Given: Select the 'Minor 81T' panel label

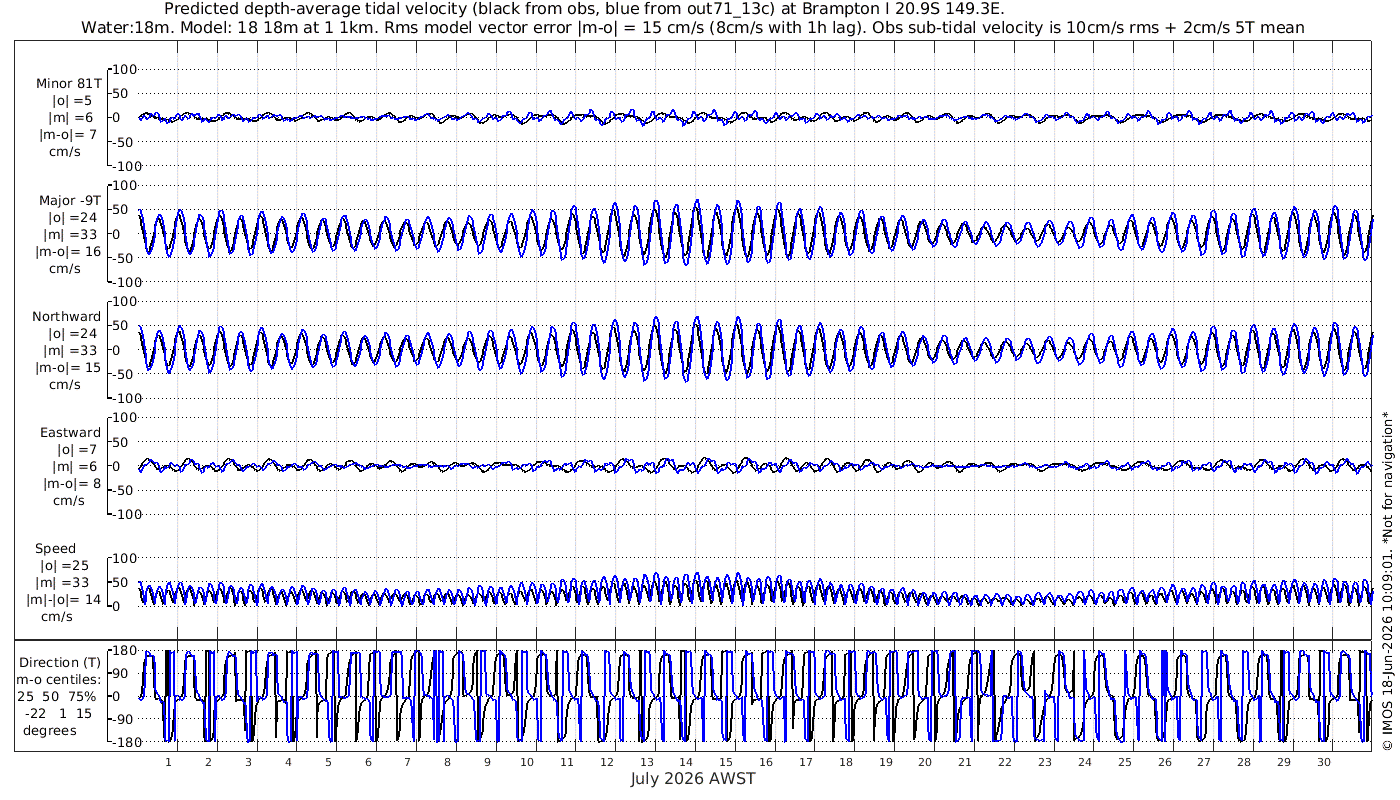Looking at the screenshot, I should pyautogui.click(x=69, y=83).
